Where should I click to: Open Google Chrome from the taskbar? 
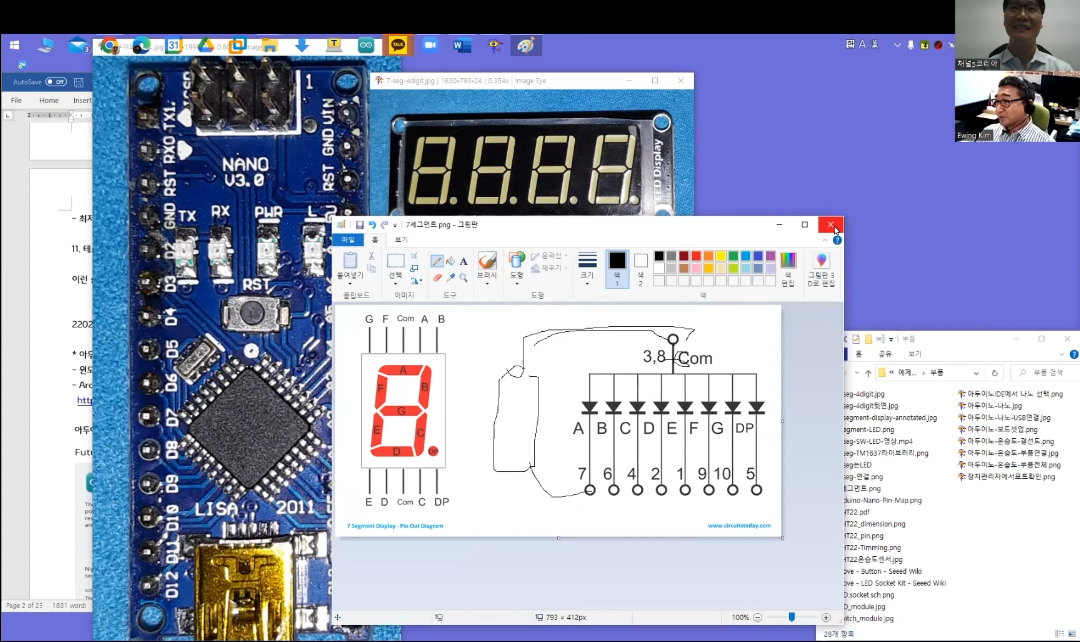pyautogui.click(x=109, y=45)
